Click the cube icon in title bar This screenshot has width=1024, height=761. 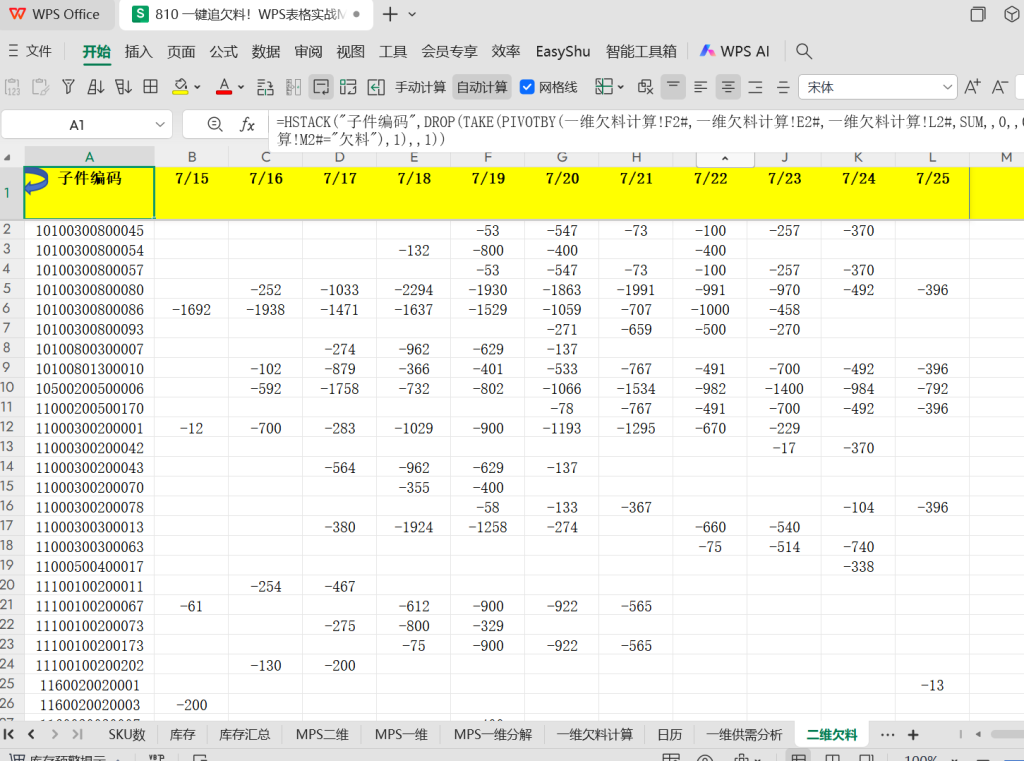pyautogui.click(x=1011, y=14)
